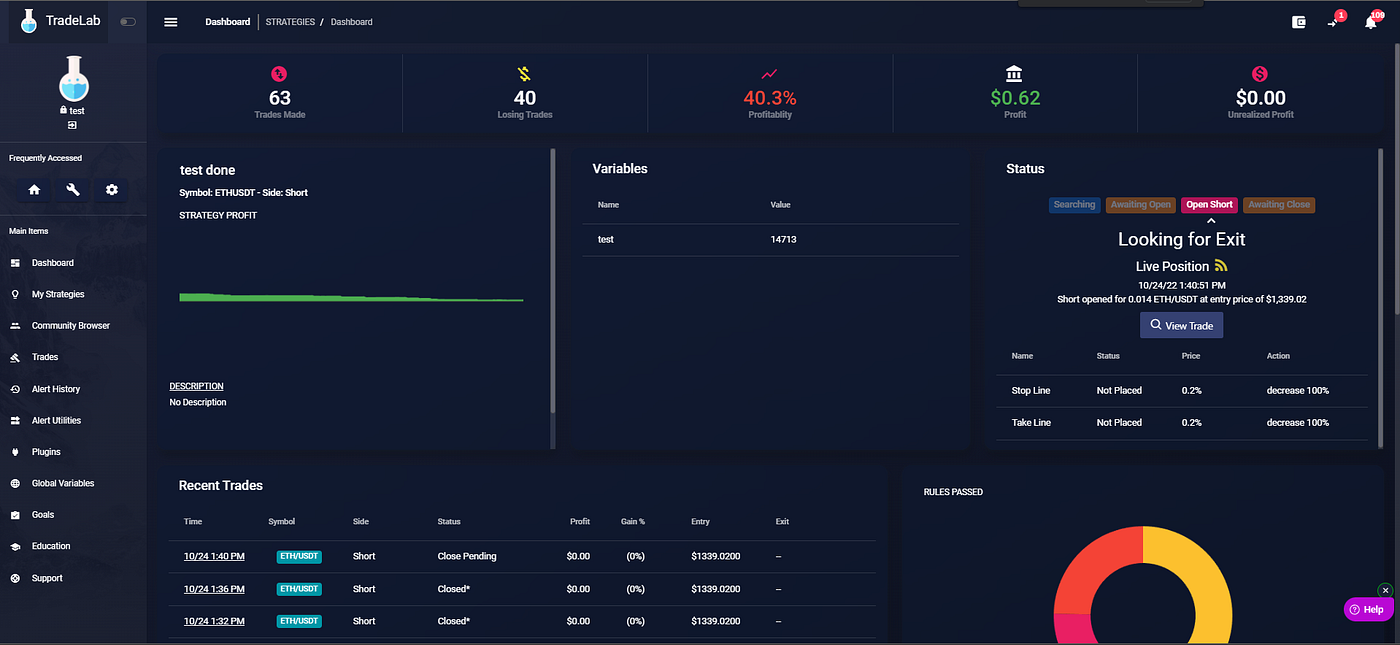Viewport: 1400px width, 645px height.
Task: Click the test variable value 14713
Action: click(783, 239)
